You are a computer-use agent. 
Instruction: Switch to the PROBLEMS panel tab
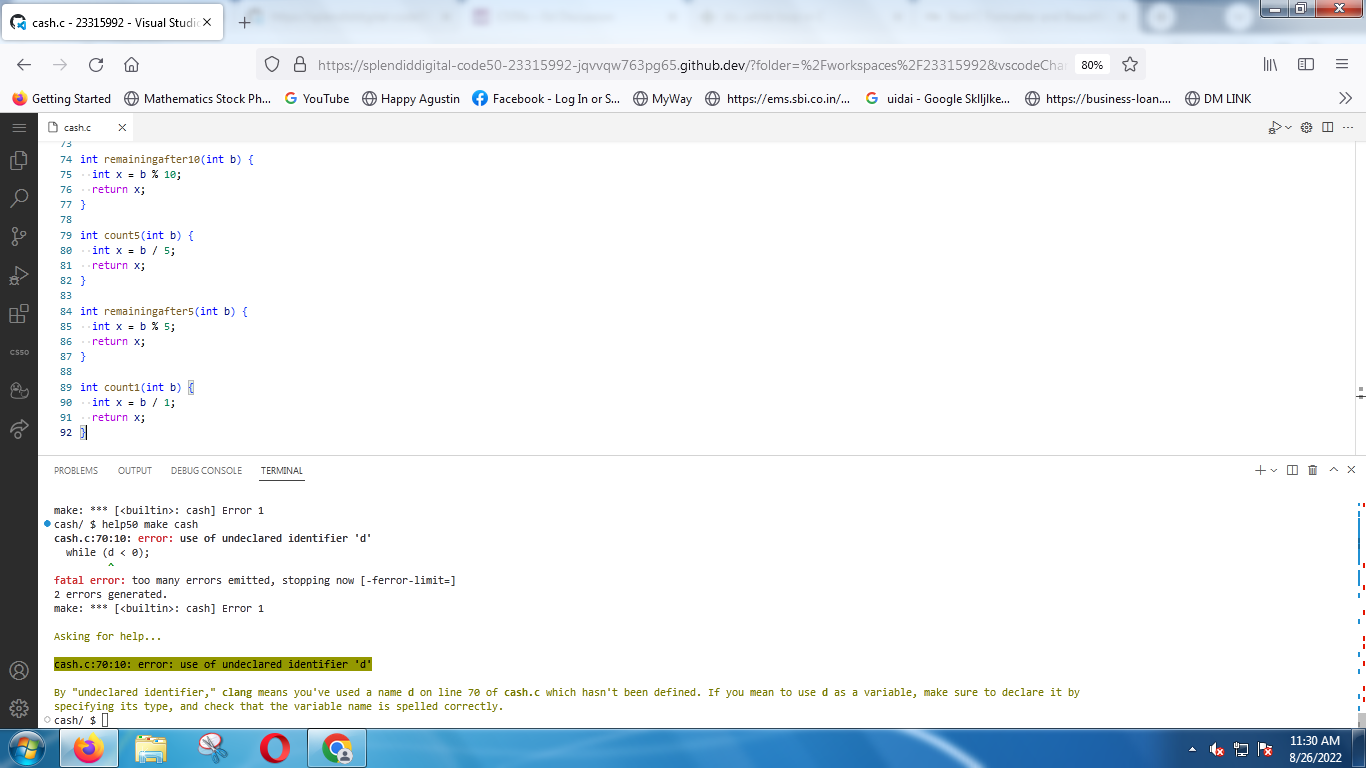point(76,471)
